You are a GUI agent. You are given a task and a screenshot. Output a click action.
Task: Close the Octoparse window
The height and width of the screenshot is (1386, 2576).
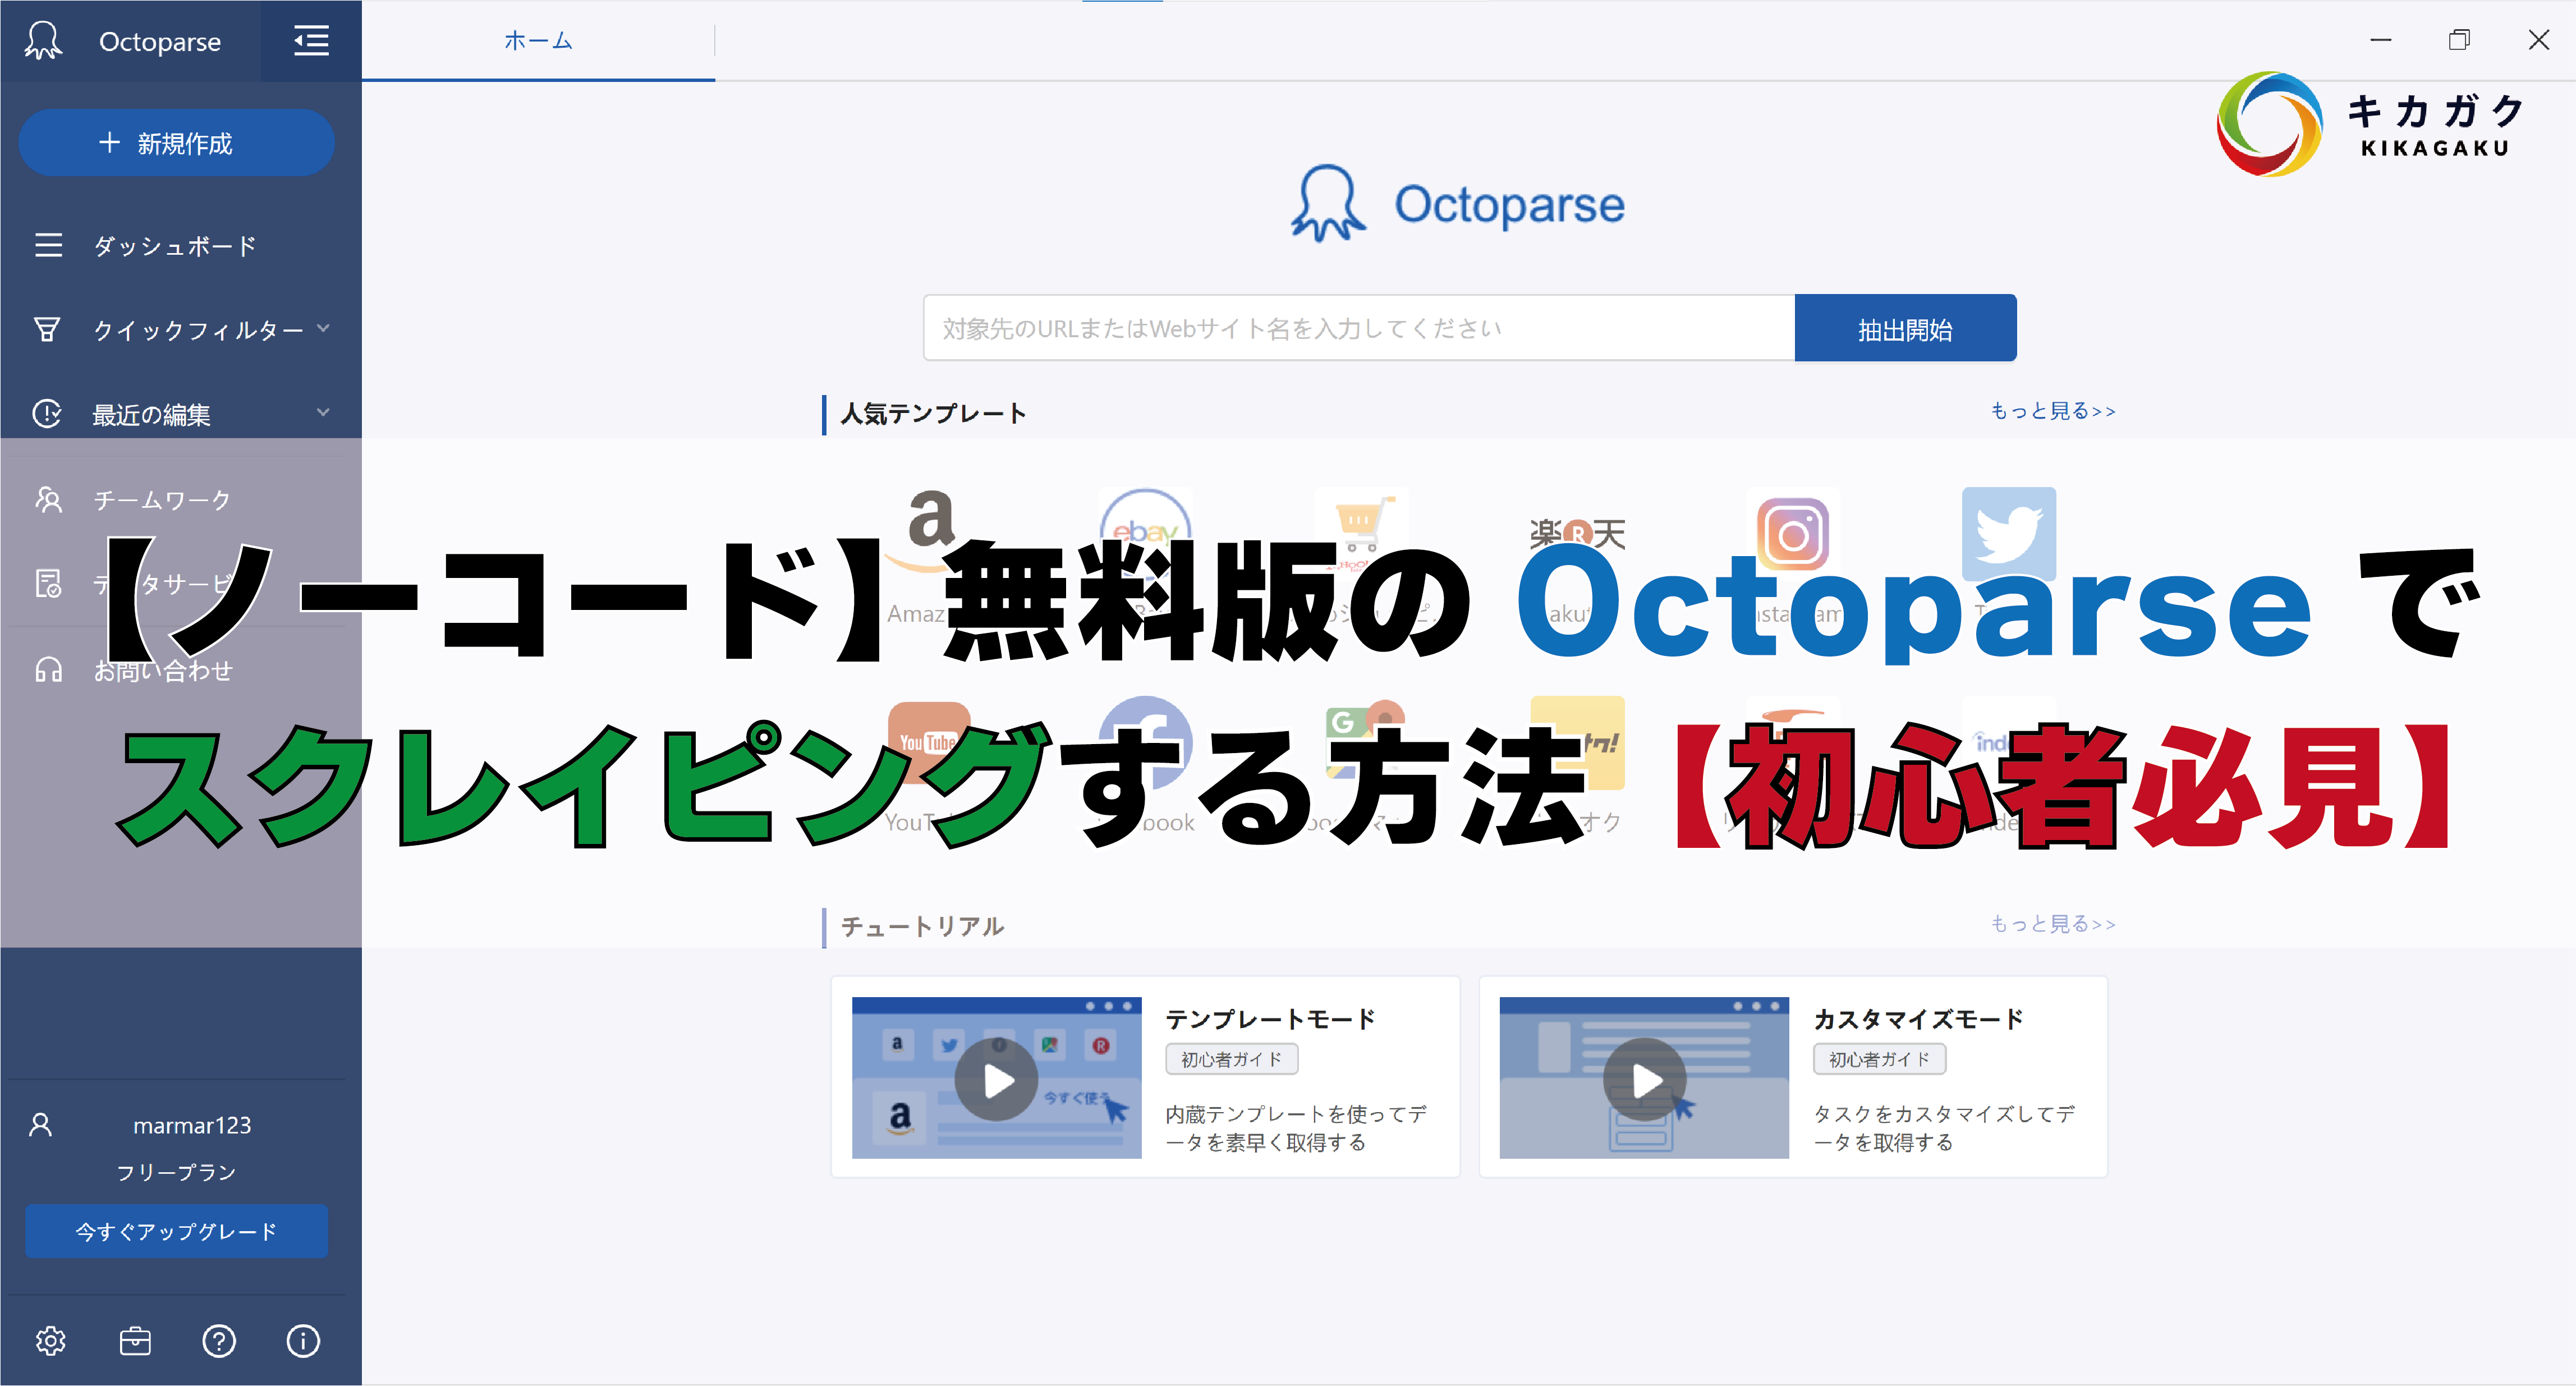coord(2538,40)
